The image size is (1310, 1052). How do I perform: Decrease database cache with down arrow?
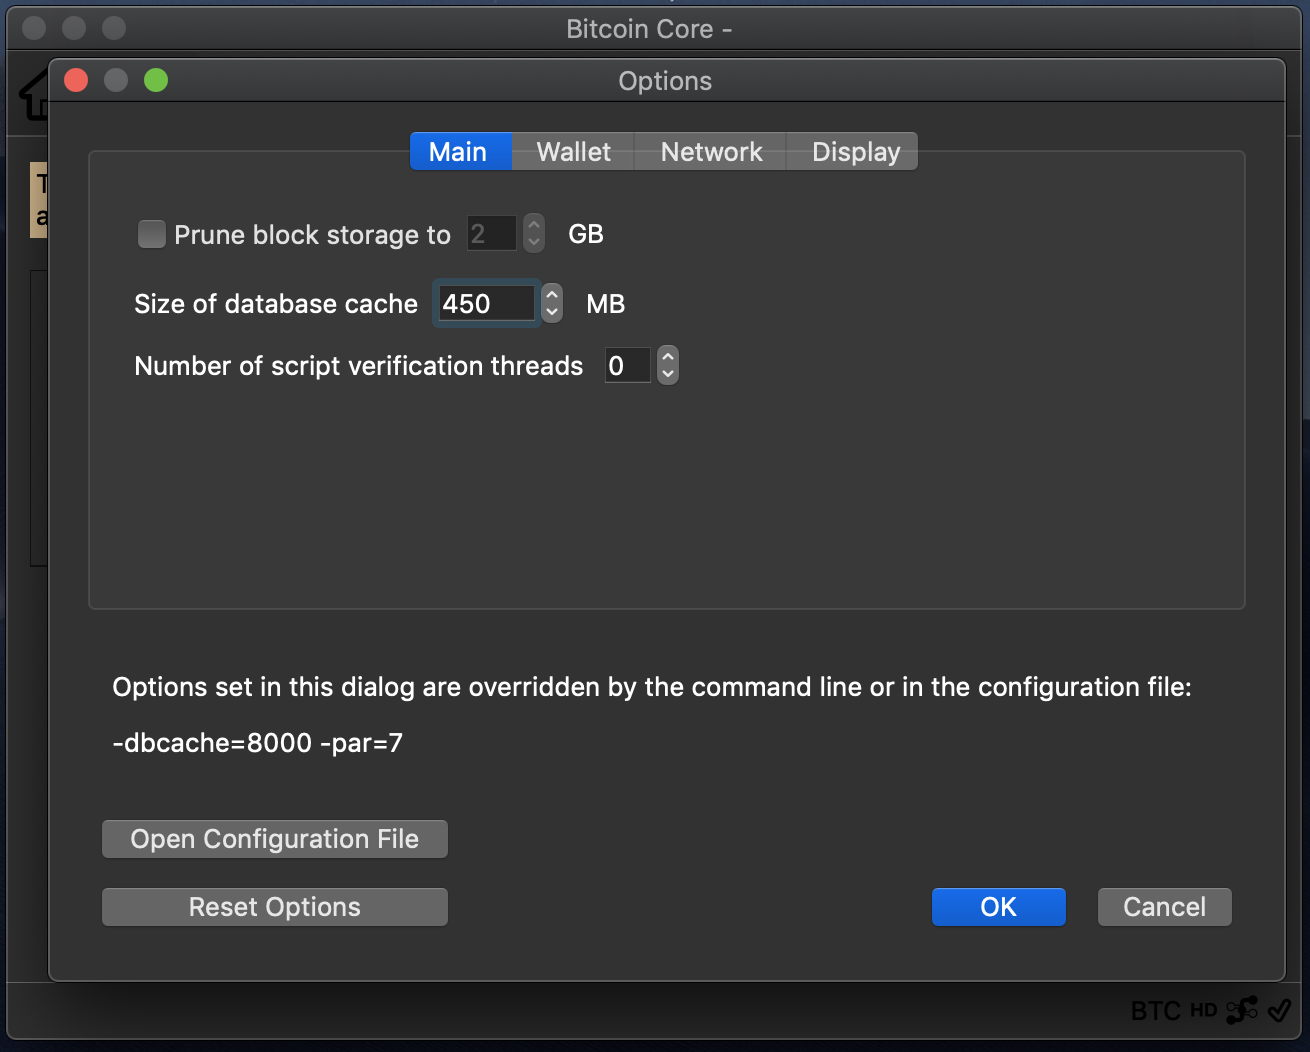[552, 313]
